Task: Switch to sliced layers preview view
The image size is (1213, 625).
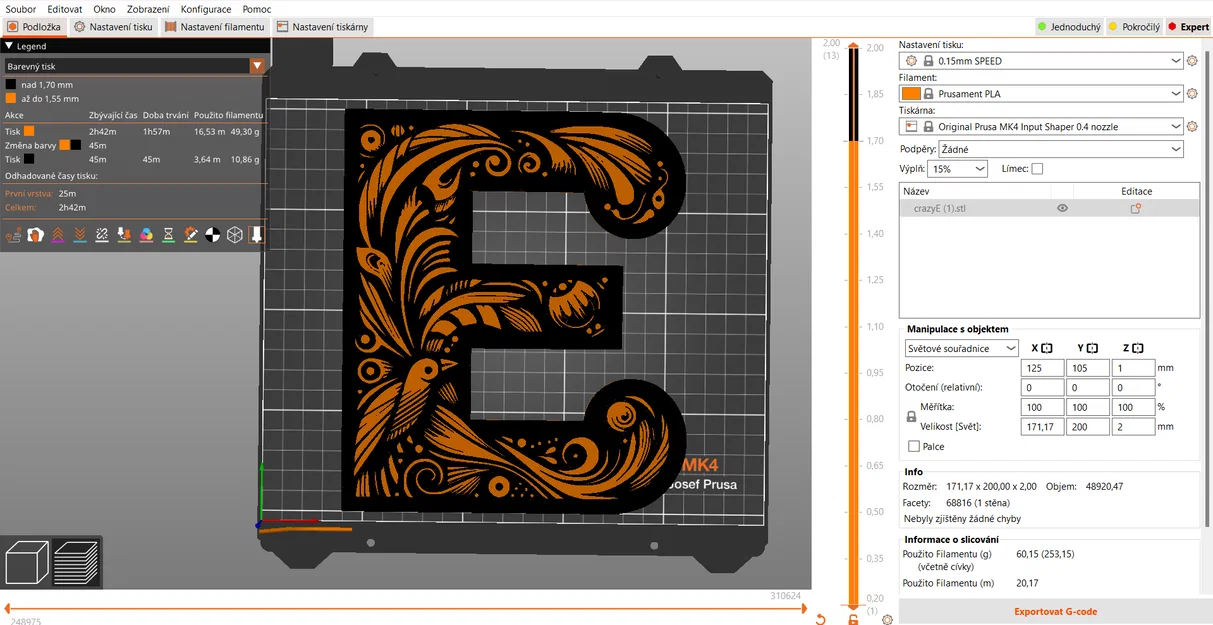Action: (x=76, y=563)
